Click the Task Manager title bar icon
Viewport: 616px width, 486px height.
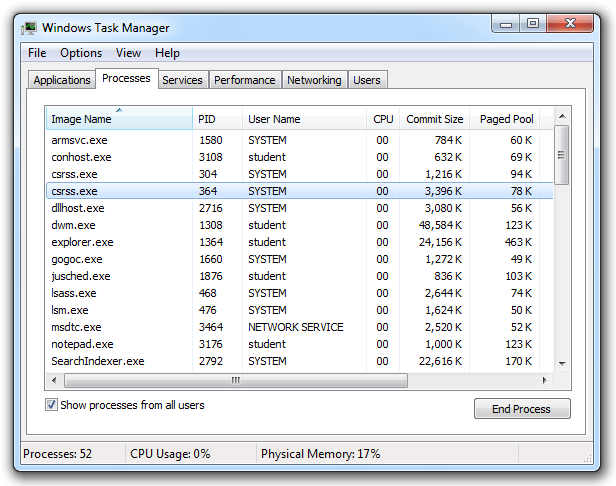coord(29,28)
